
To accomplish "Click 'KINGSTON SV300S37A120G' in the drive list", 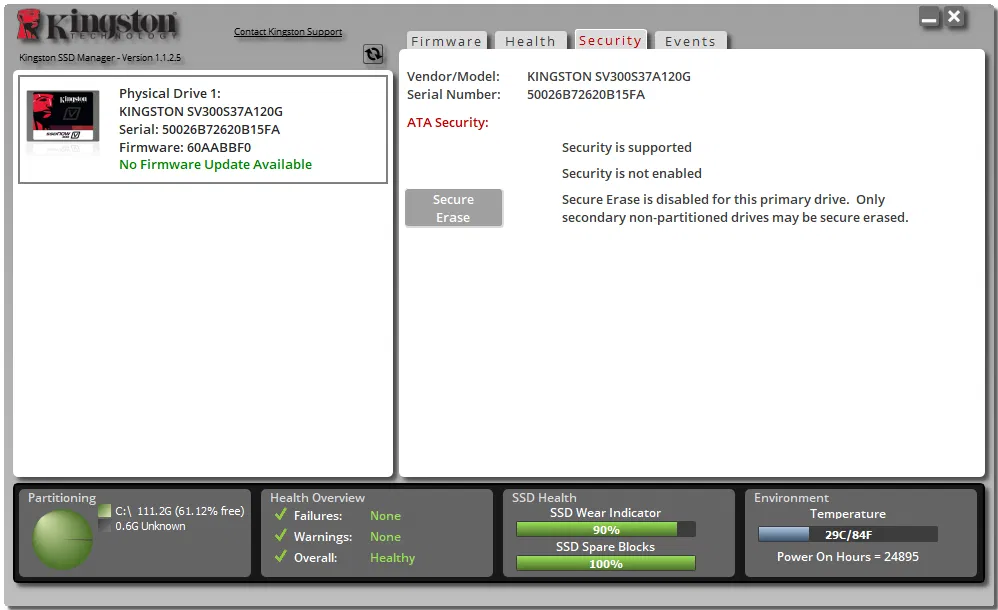I will pos(200,111).
